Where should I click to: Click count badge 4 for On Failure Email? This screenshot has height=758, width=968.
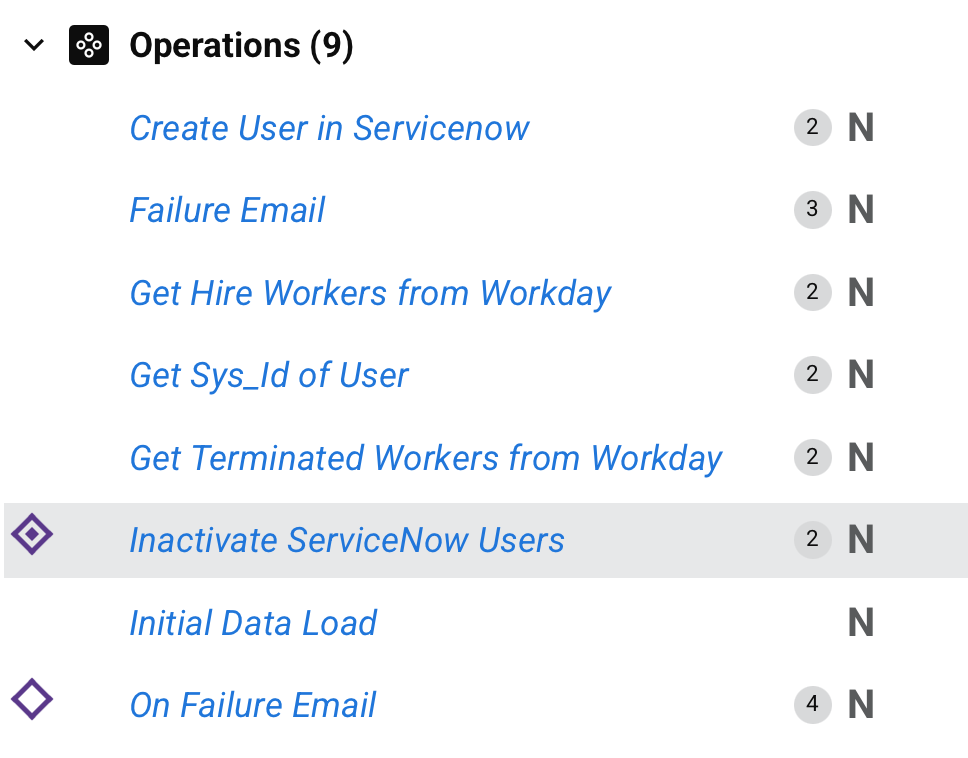(x=812, y=705)
